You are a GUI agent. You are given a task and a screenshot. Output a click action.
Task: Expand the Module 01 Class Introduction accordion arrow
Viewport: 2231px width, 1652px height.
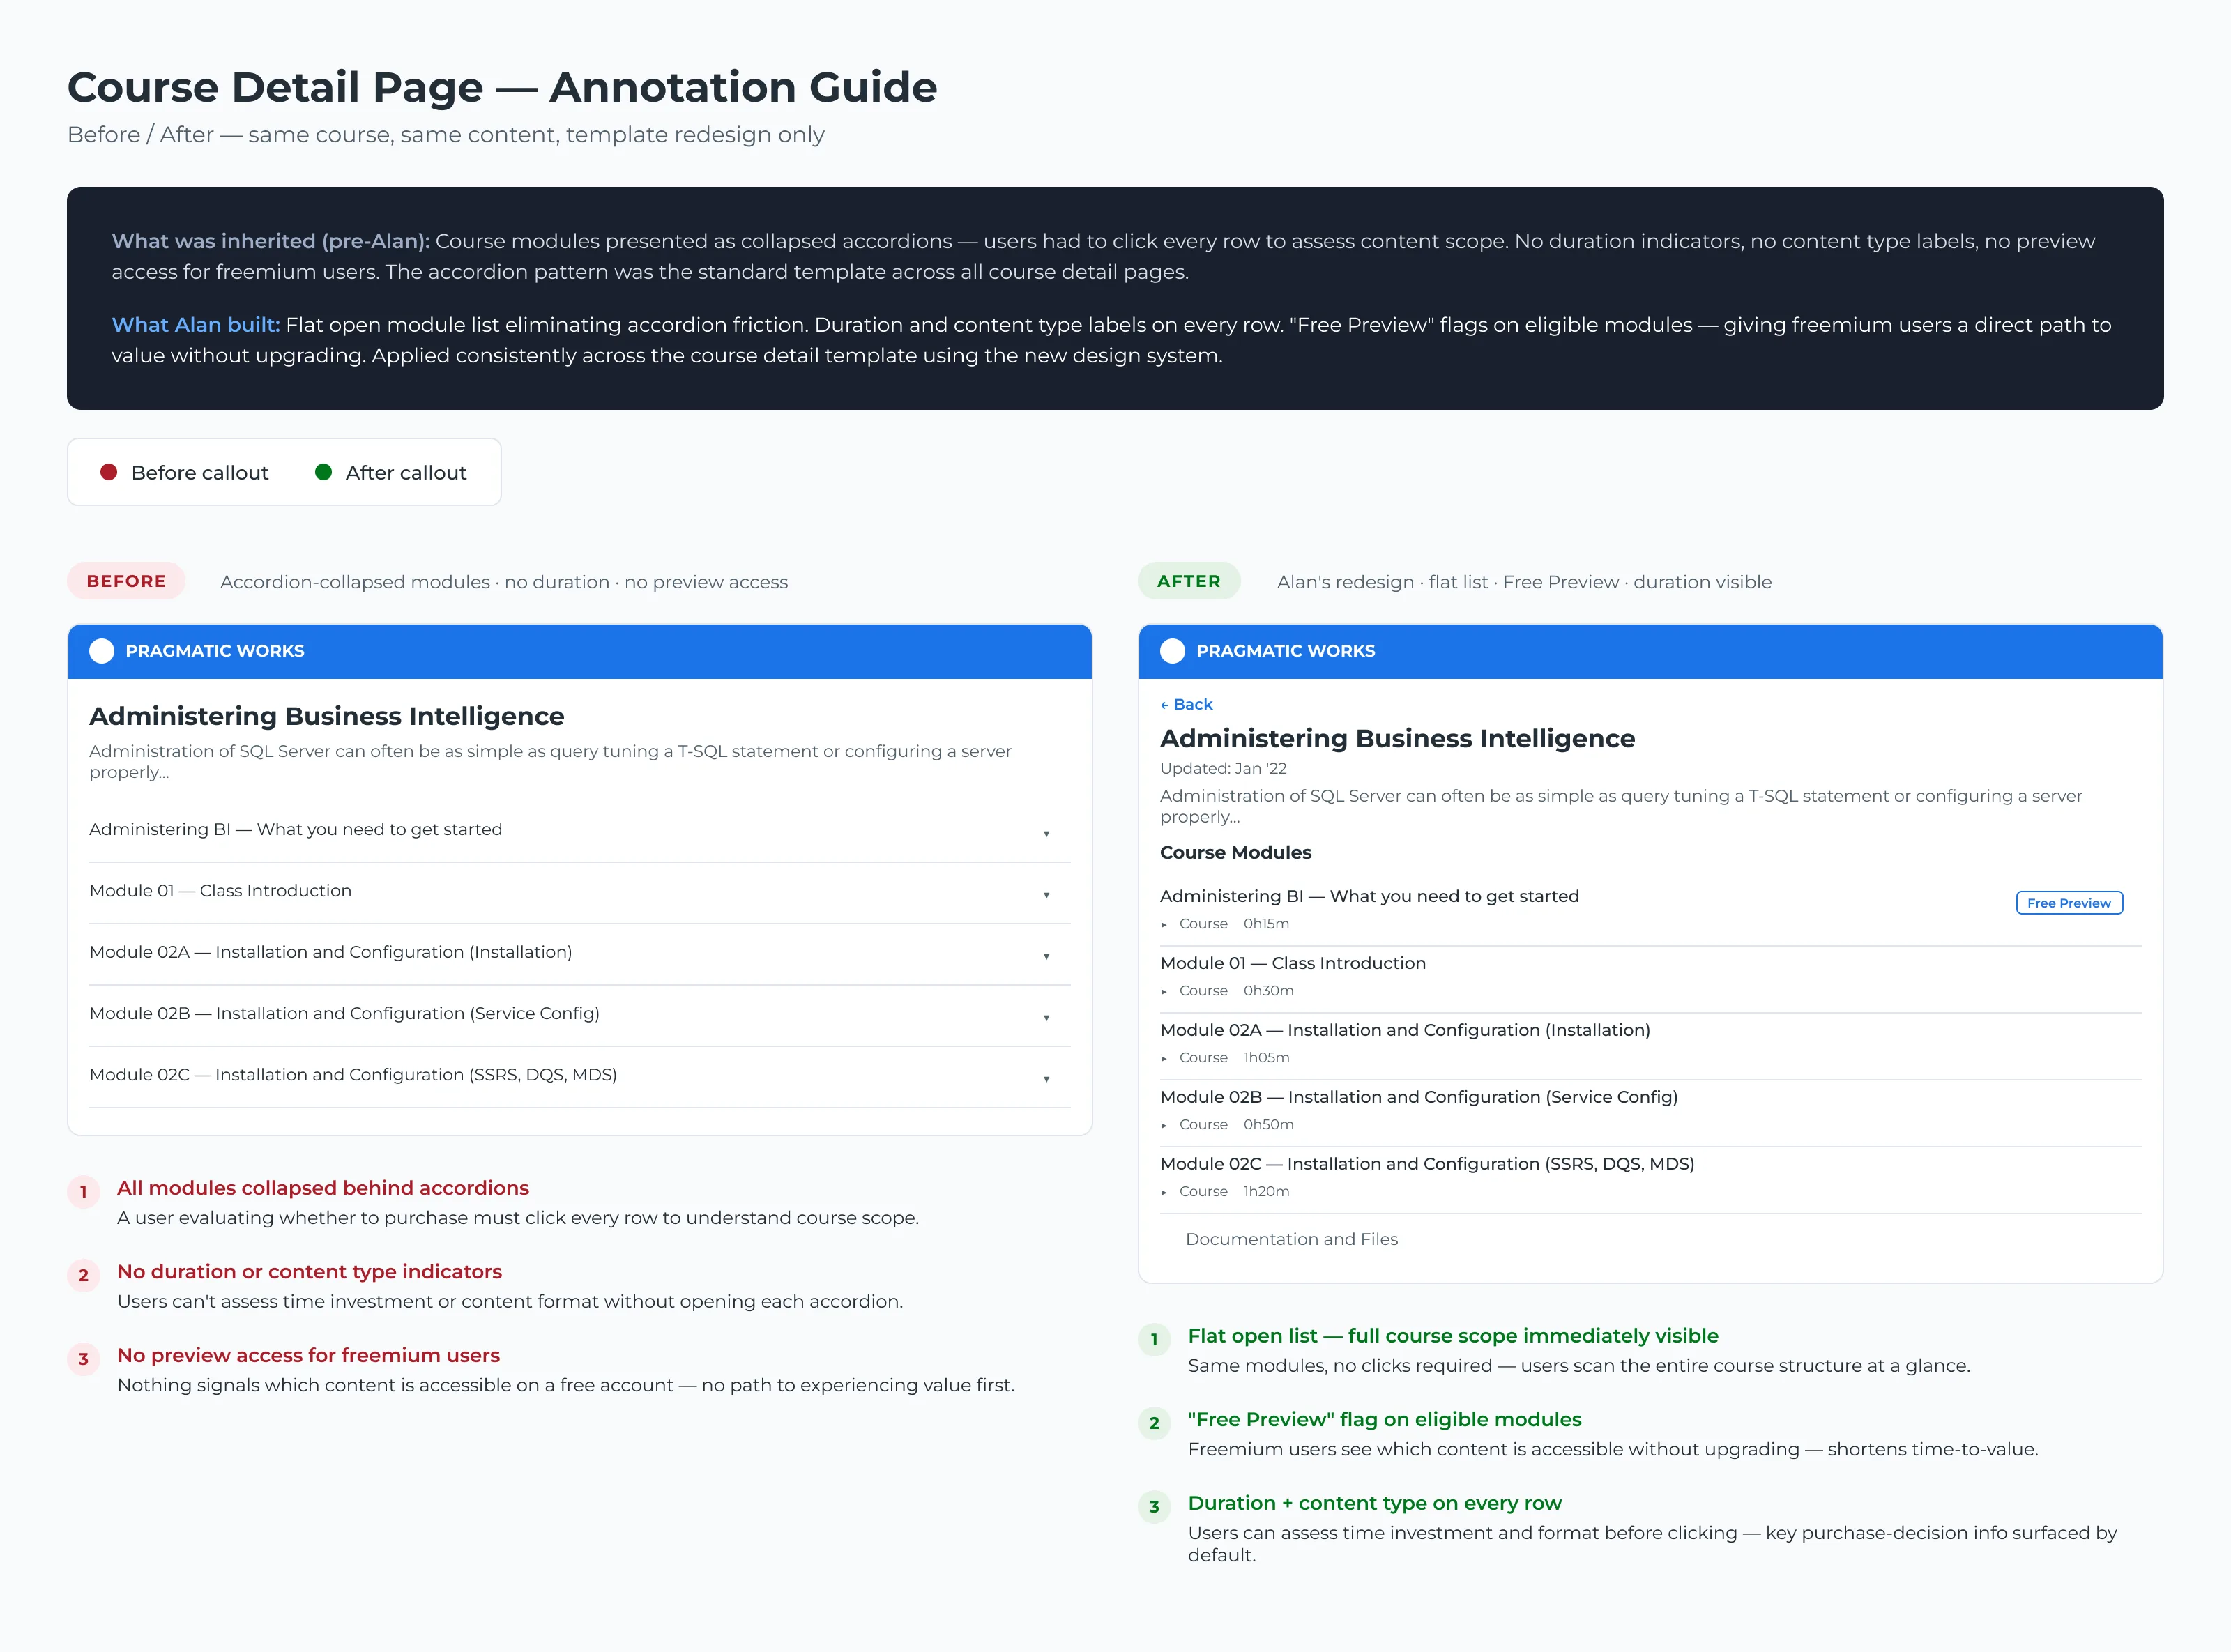pyautogui.click(x=1046, y=894)
